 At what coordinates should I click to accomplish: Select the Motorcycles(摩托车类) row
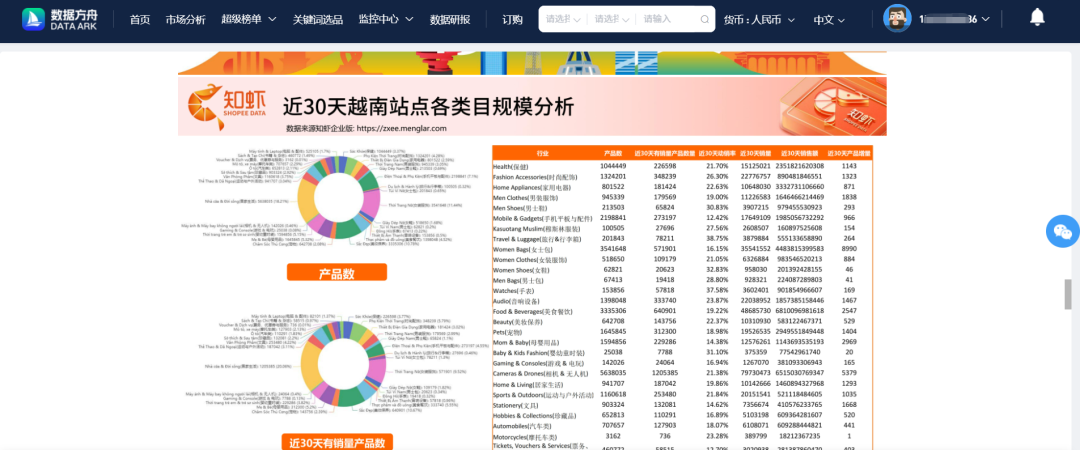(x=683, y=436)
